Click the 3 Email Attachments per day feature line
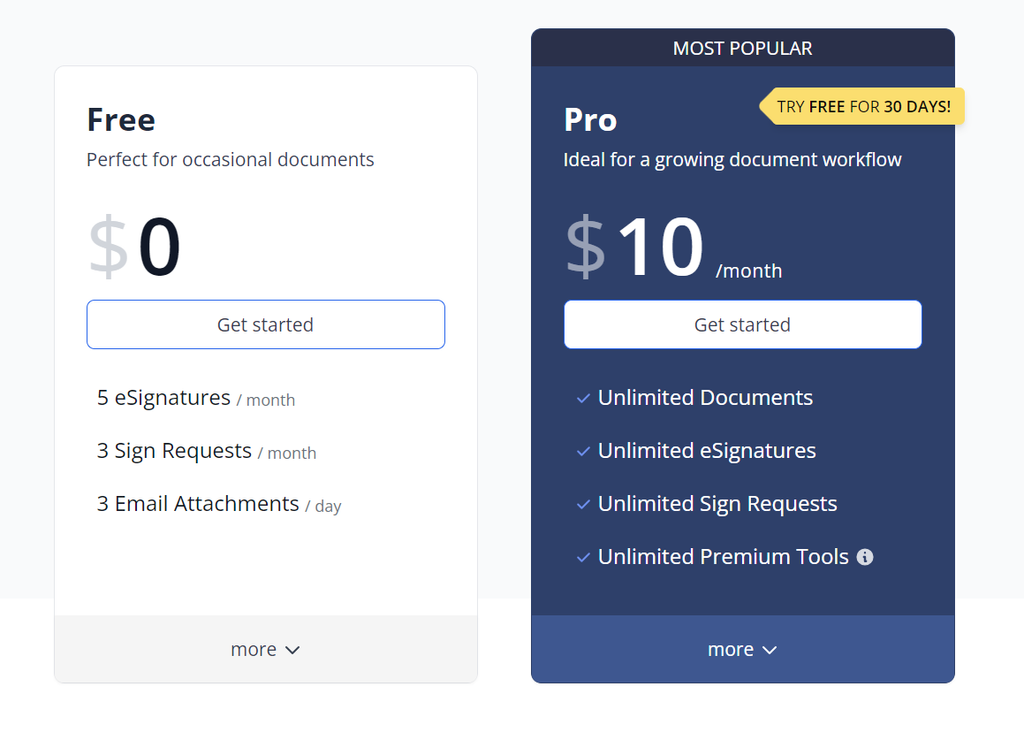 pyautogui.click(x=219, y=504)
